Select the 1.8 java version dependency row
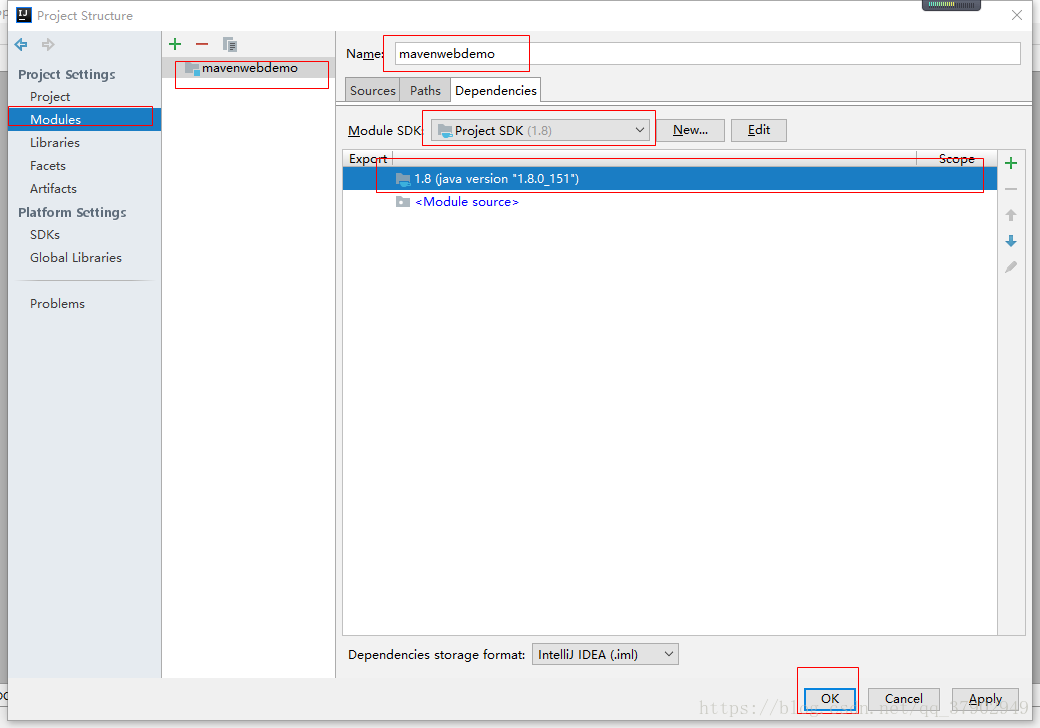The image size is (1040, 728). (x=669, y=178)
